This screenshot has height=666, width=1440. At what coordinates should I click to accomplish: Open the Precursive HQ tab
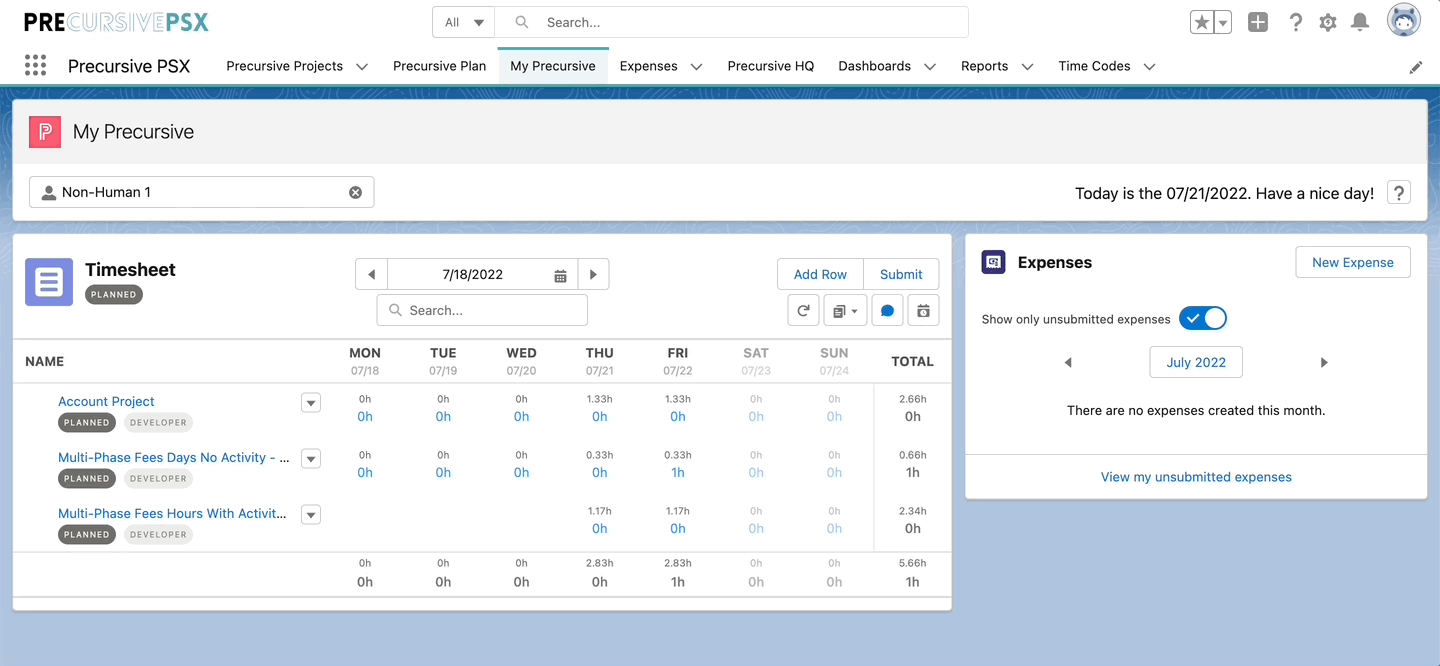(770, 66)
